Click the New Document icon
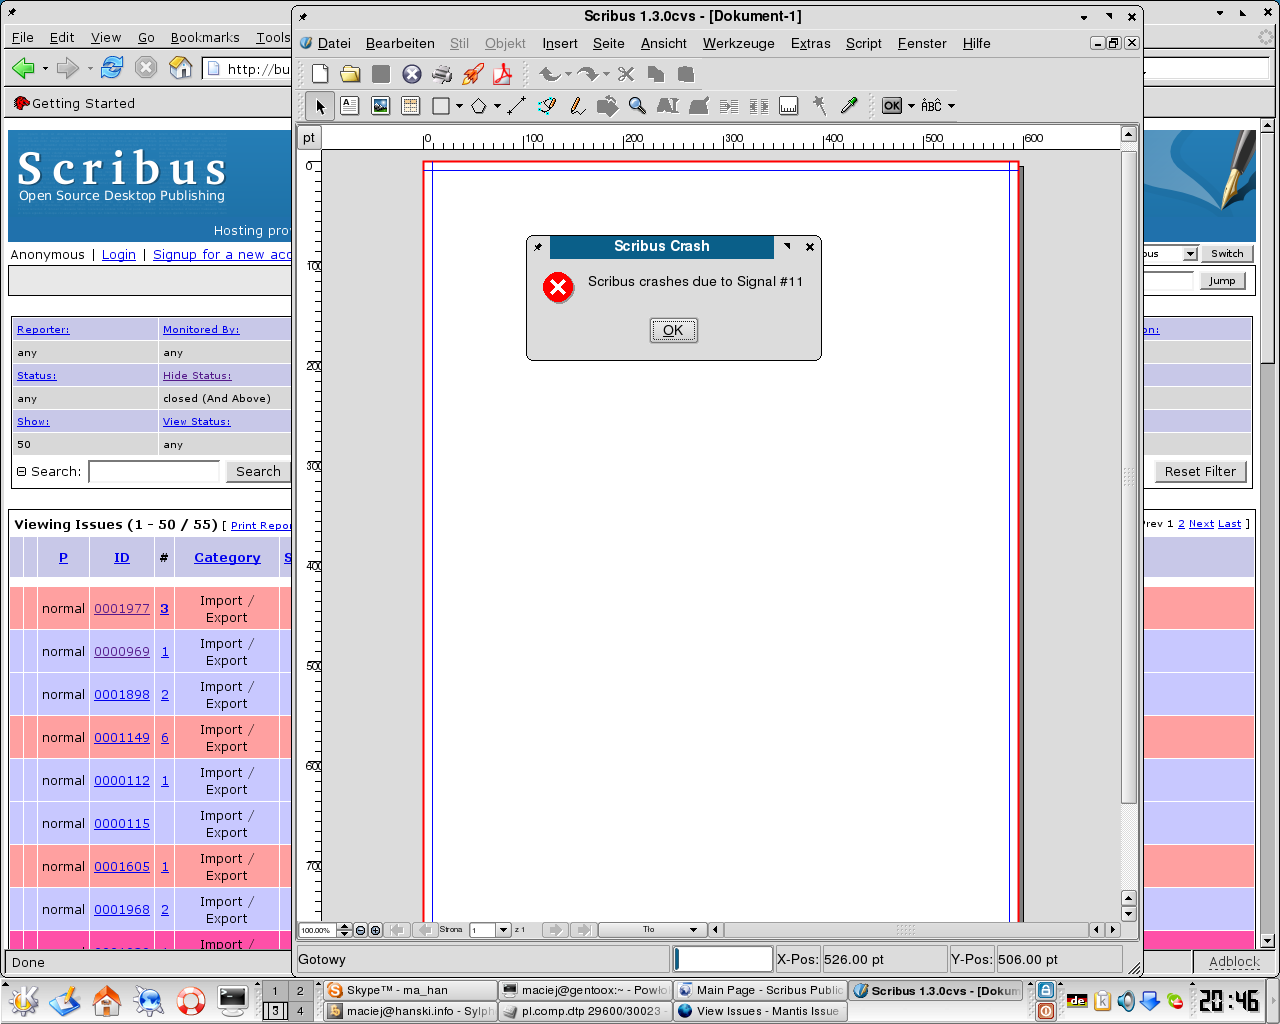Viewport: 1280px width, 1024px height. 320,74
